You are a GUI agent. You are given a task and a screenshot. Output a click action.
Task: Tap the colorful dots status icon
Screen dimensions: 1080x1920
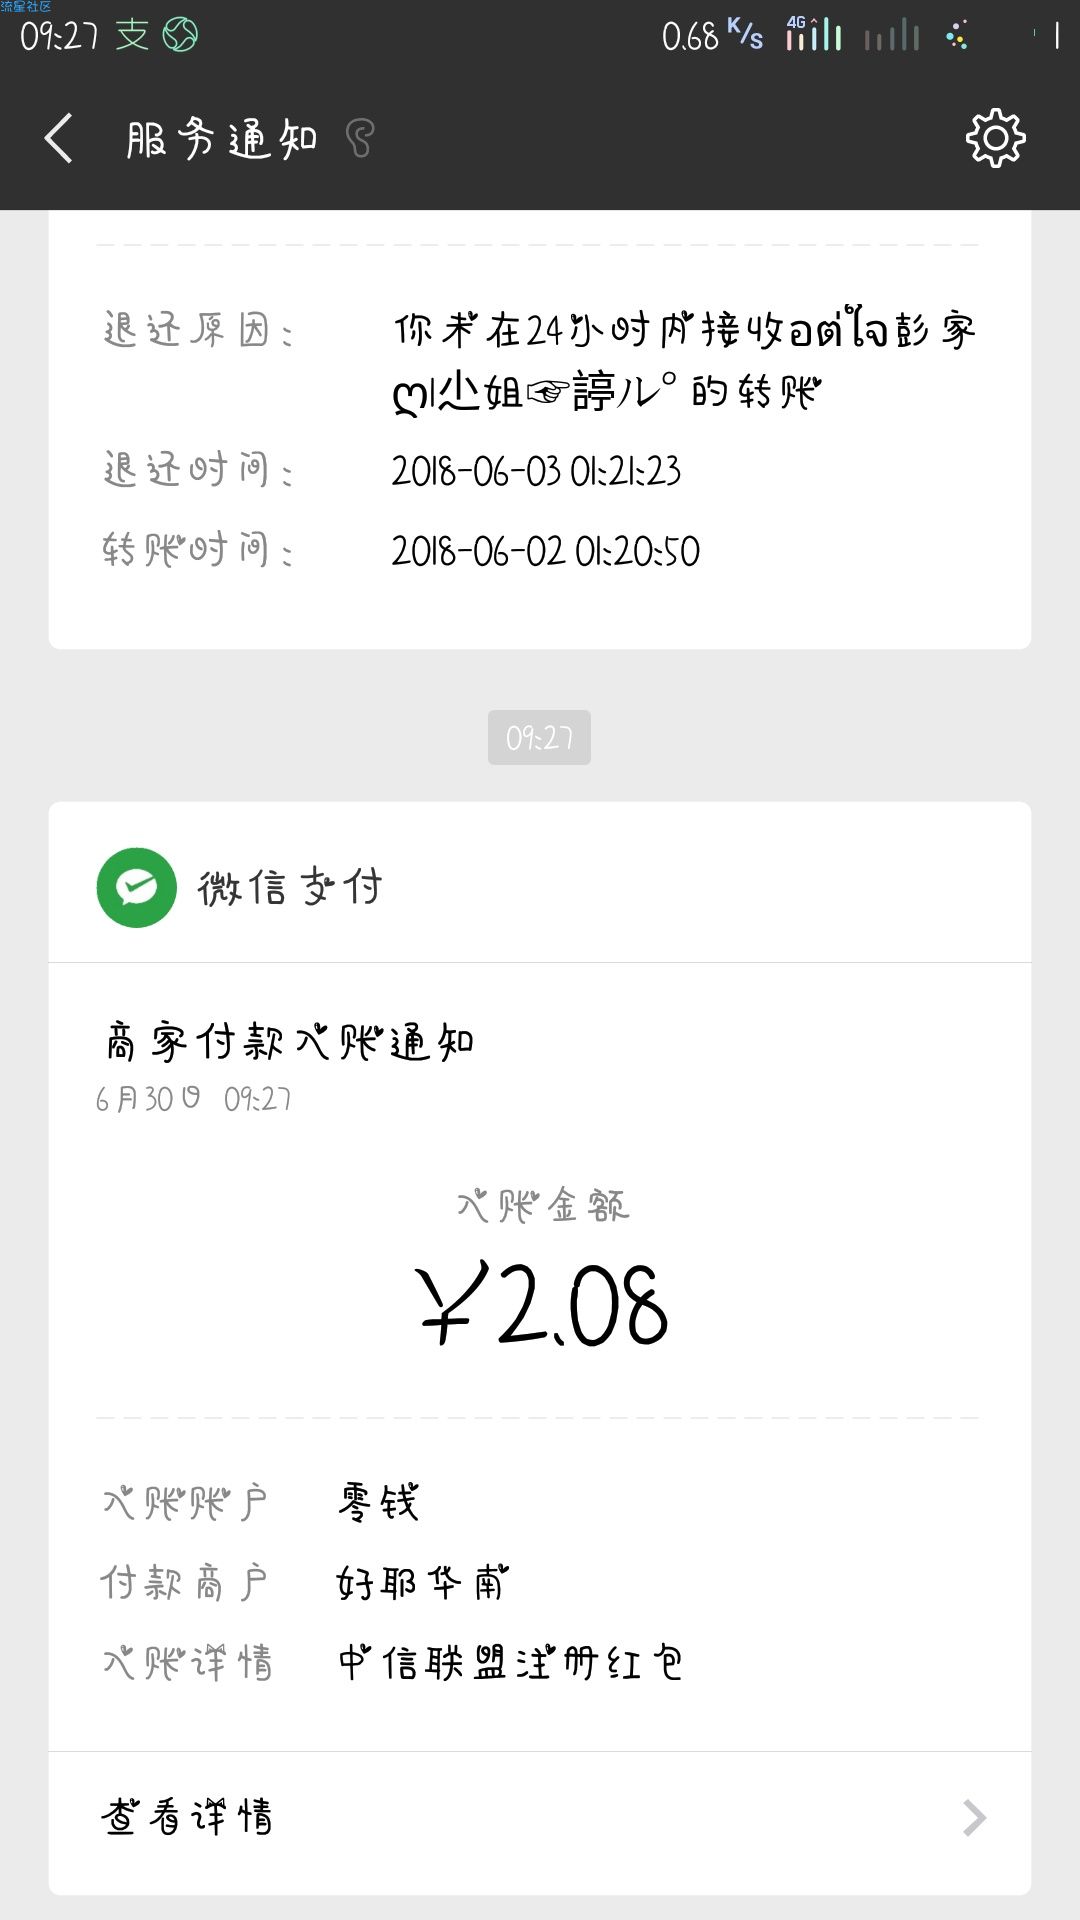point(957,36)
